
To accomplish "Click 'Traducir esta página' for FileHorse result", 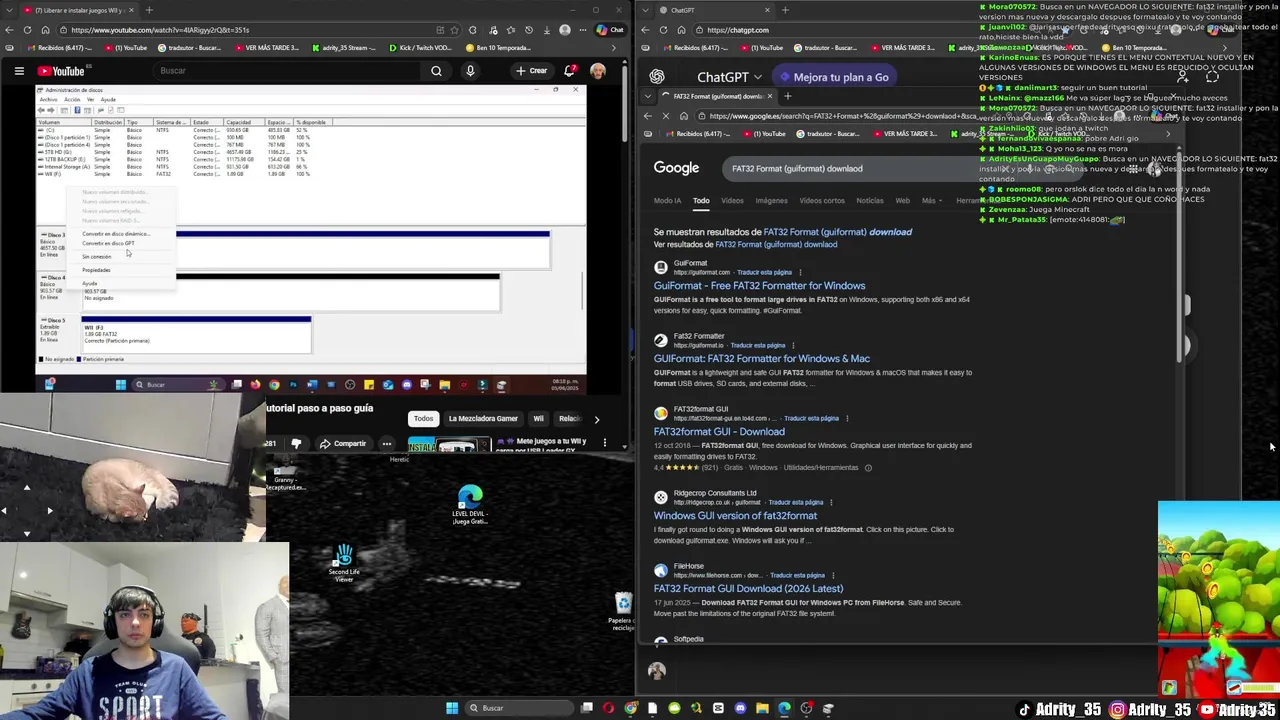I will tap(797, 576).
